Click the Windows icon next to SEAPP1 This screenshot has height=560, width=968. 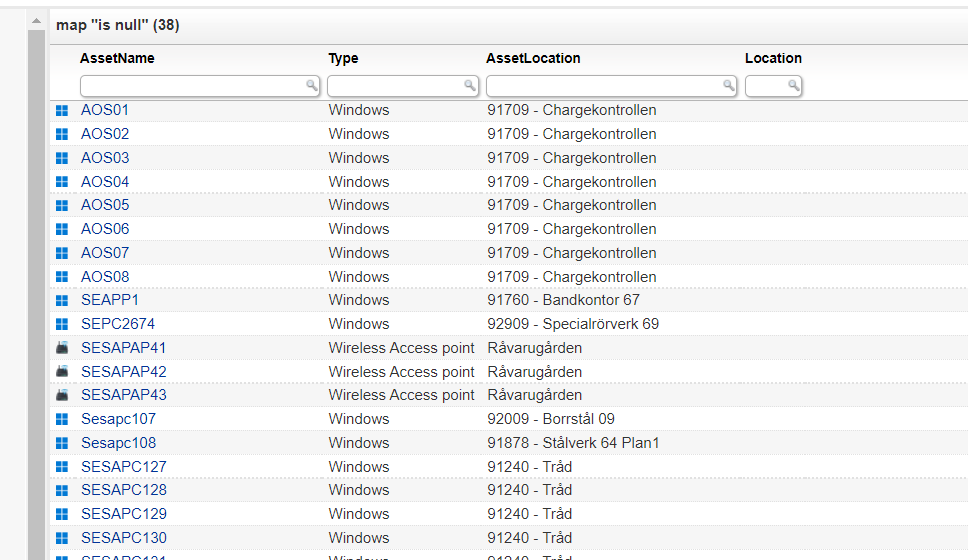point(62,300)
